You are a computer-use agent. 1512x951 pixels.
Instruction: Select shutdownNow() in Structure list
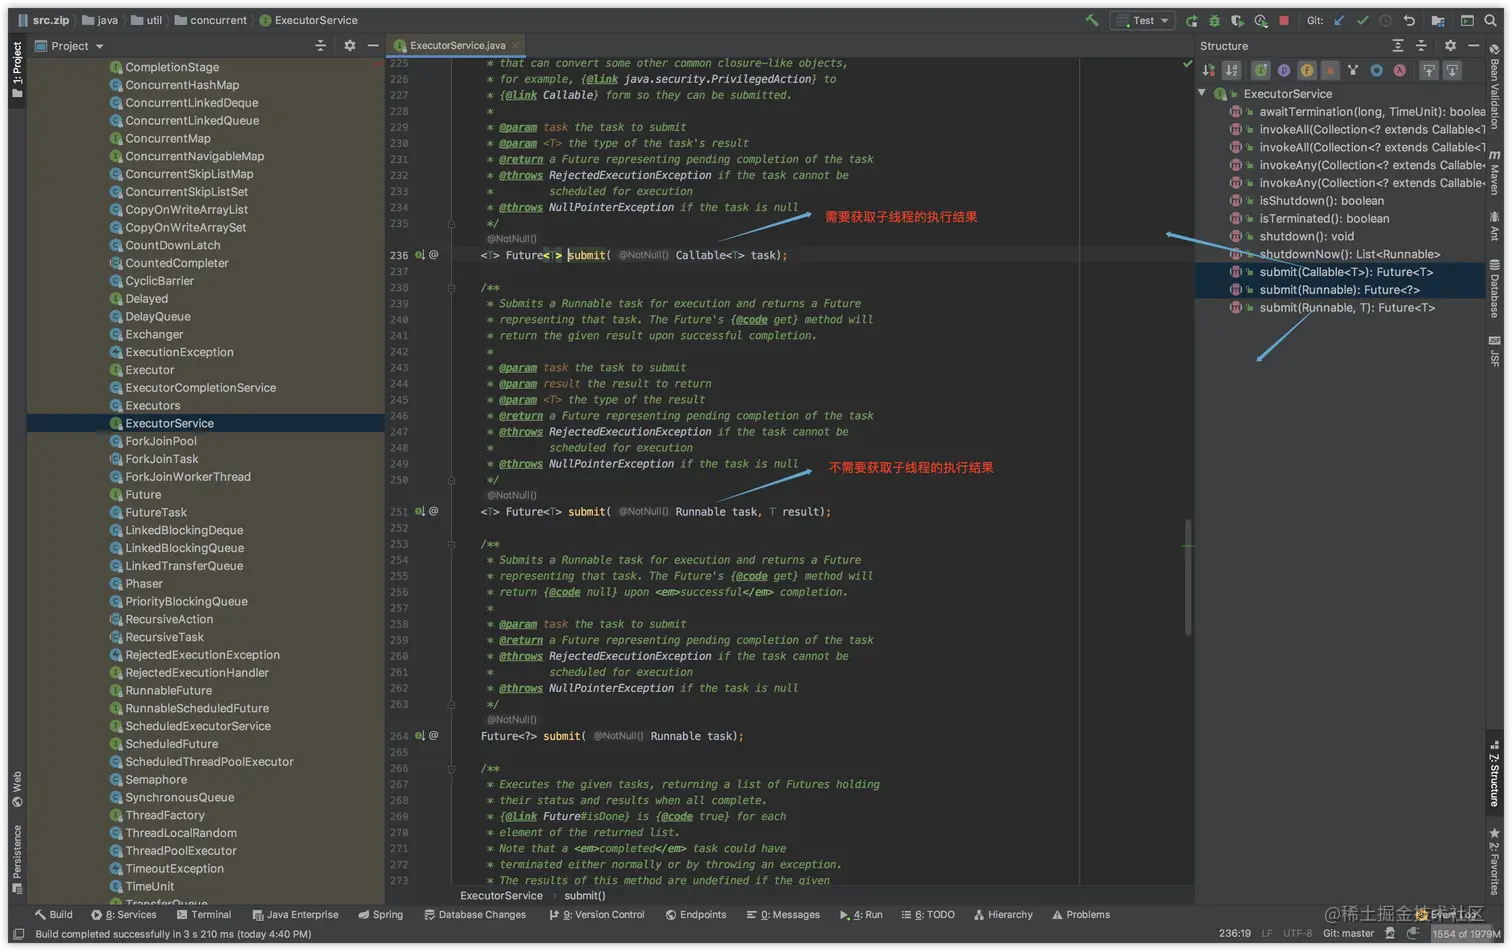coord(1350,254)
